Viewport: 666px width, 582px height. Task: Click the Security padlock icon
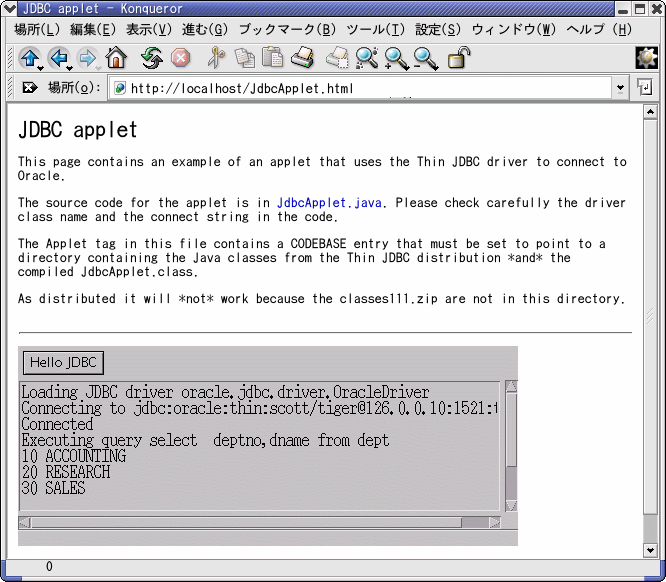(459, 58)
